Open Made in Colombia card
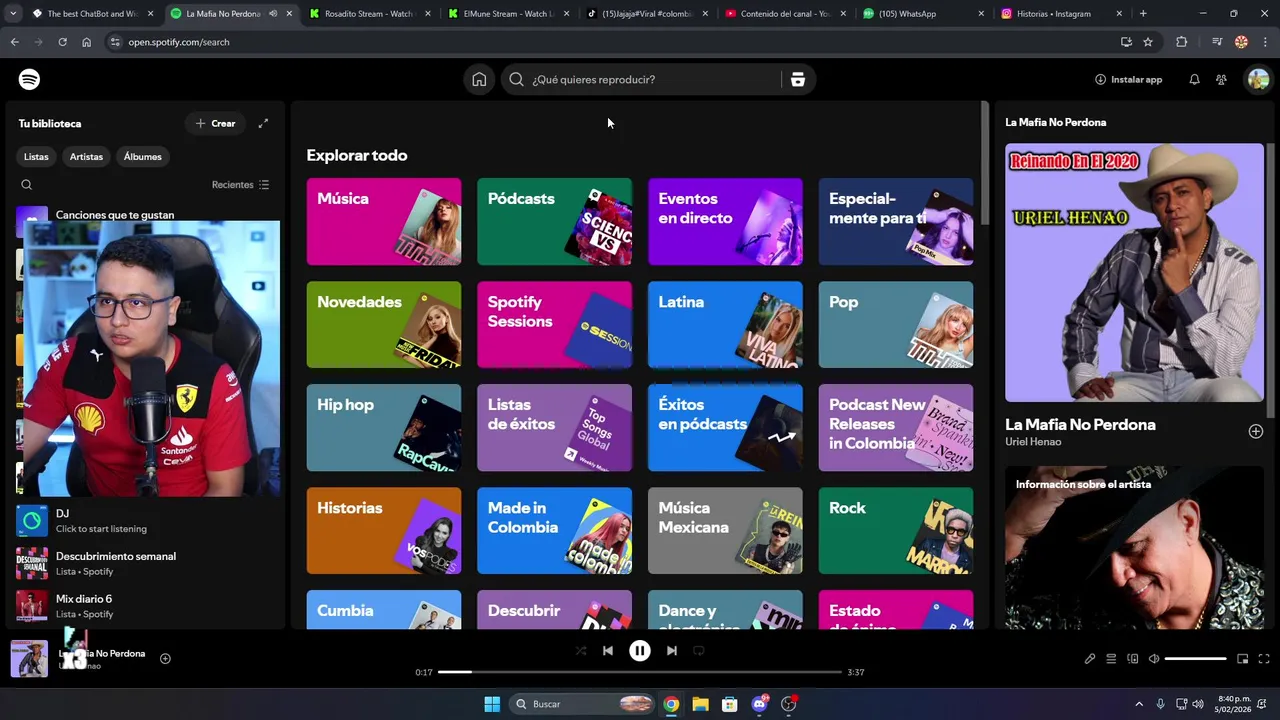1280x720 pixels. point(555,530)
